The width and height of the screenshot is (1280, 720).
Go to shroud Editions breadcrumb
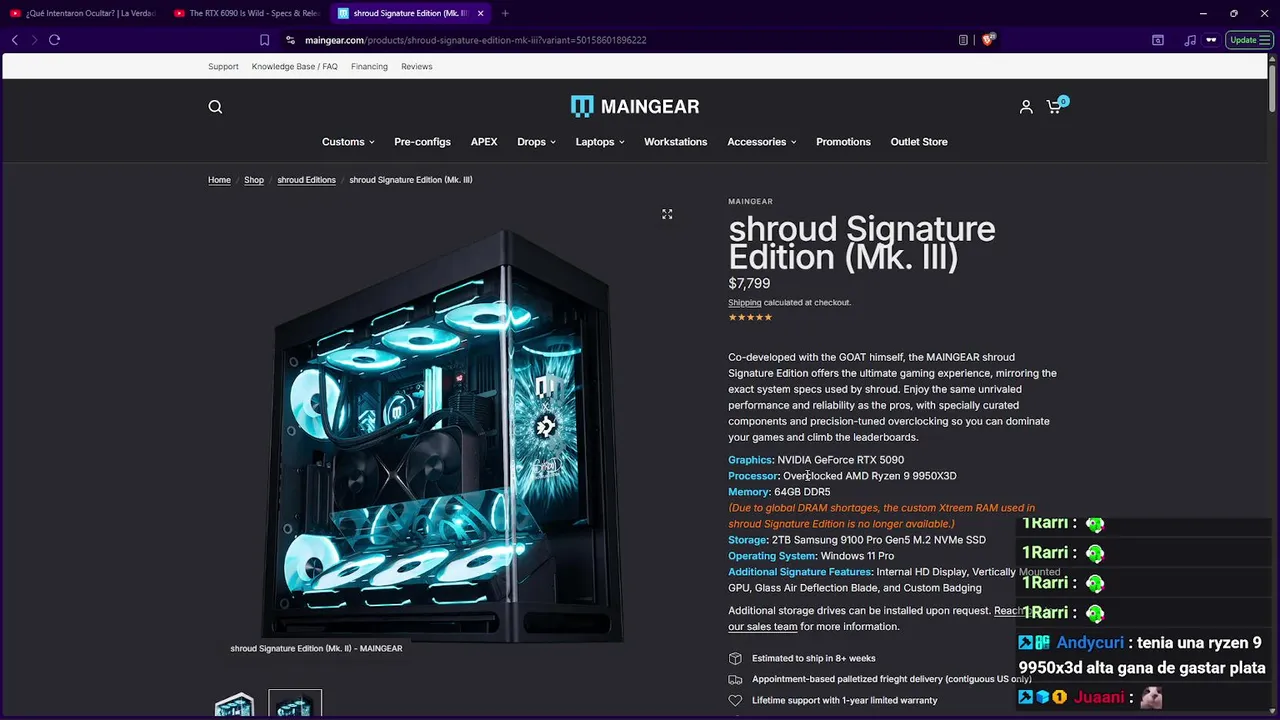click(x=306, y=180)
